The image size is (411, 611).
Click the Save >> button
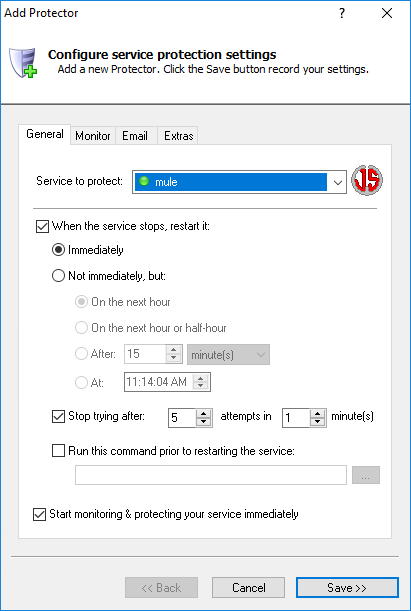[347, 588]
